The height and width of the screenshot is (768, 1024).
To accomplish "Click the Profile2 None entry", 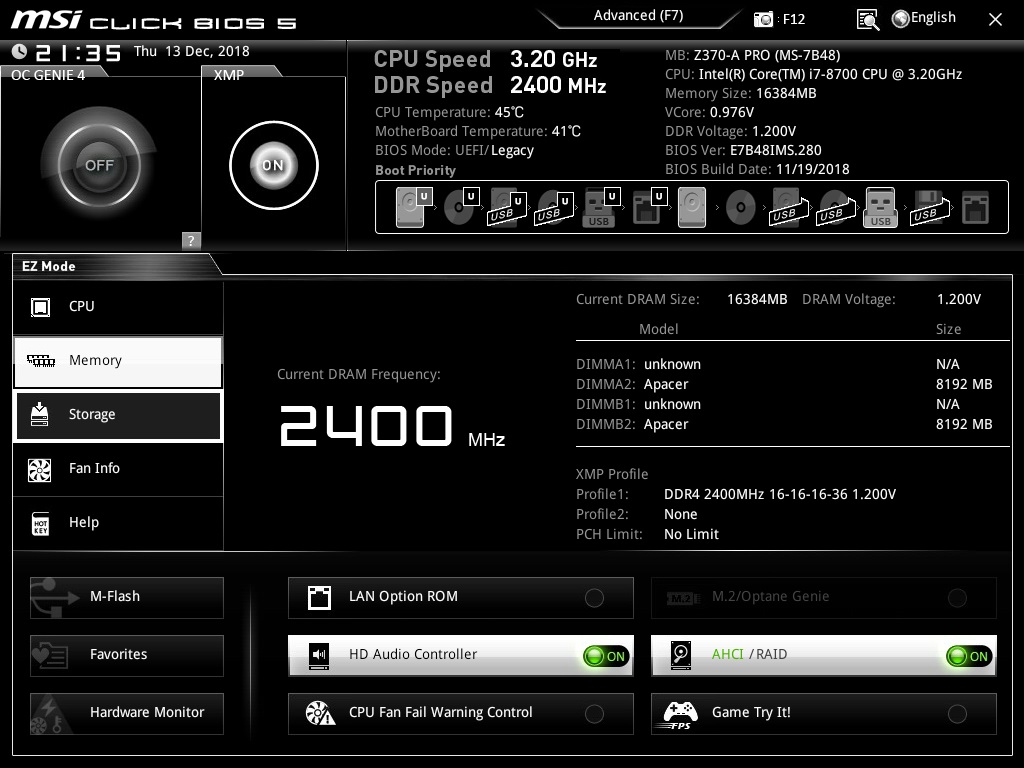I will (x=680, y=515).
